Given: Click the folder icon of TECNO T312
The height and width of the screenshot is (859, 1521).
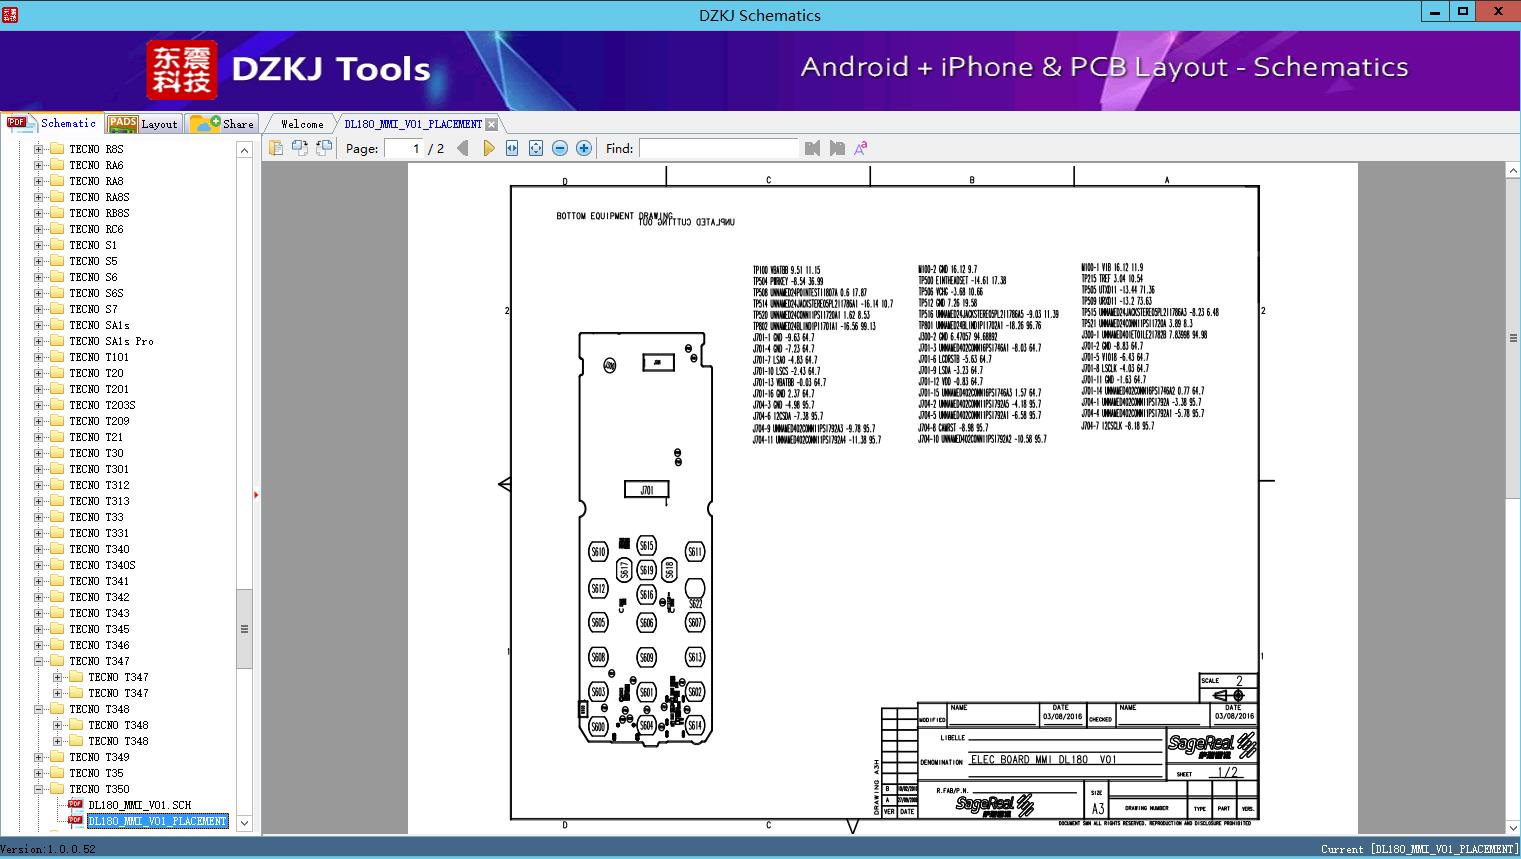Looking at the screenshot, I should point(57,485).
